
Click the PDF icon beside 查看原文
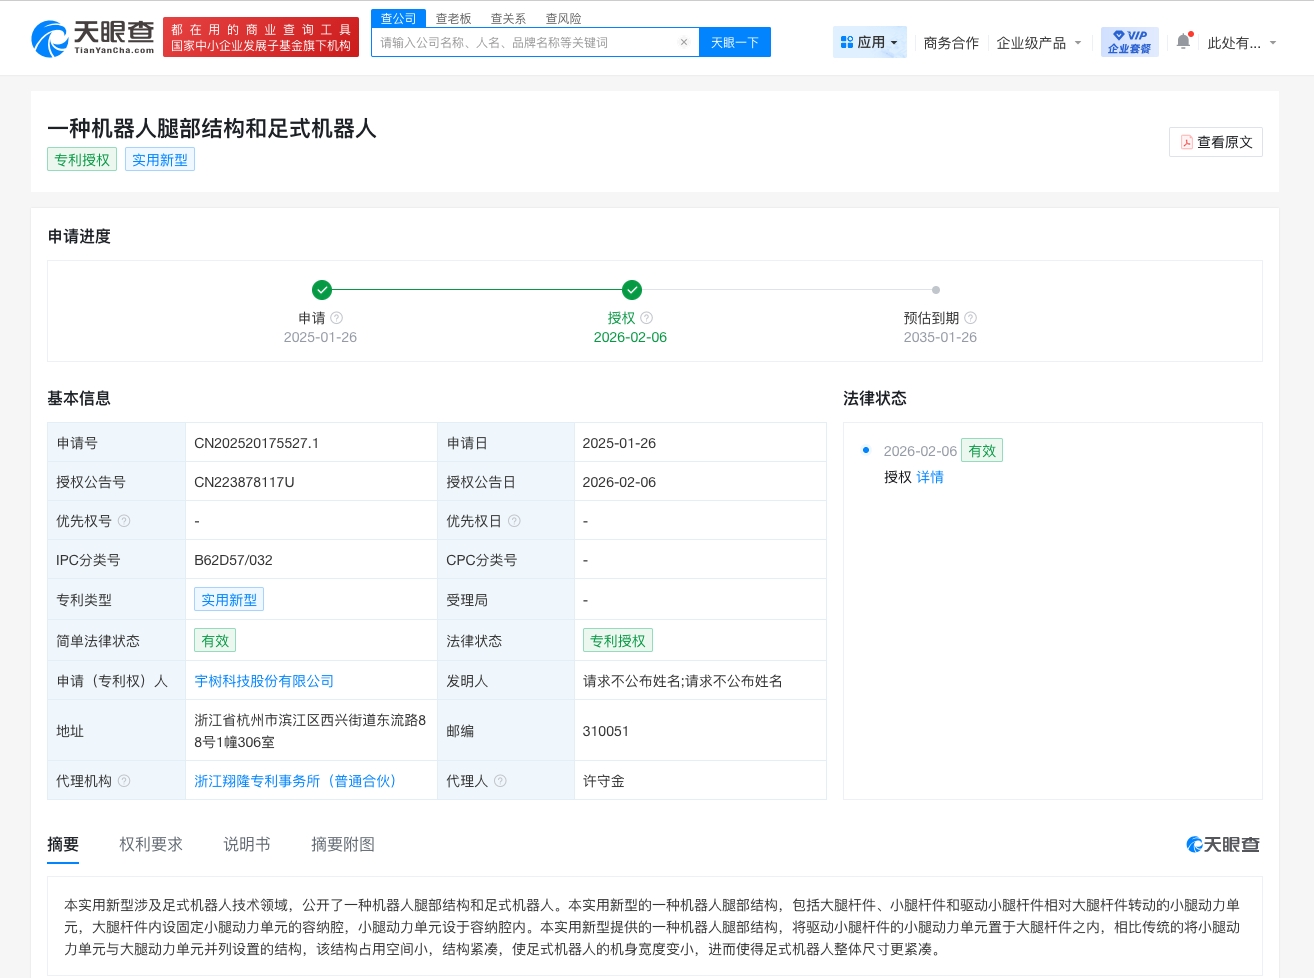[x=1186, y=142]
